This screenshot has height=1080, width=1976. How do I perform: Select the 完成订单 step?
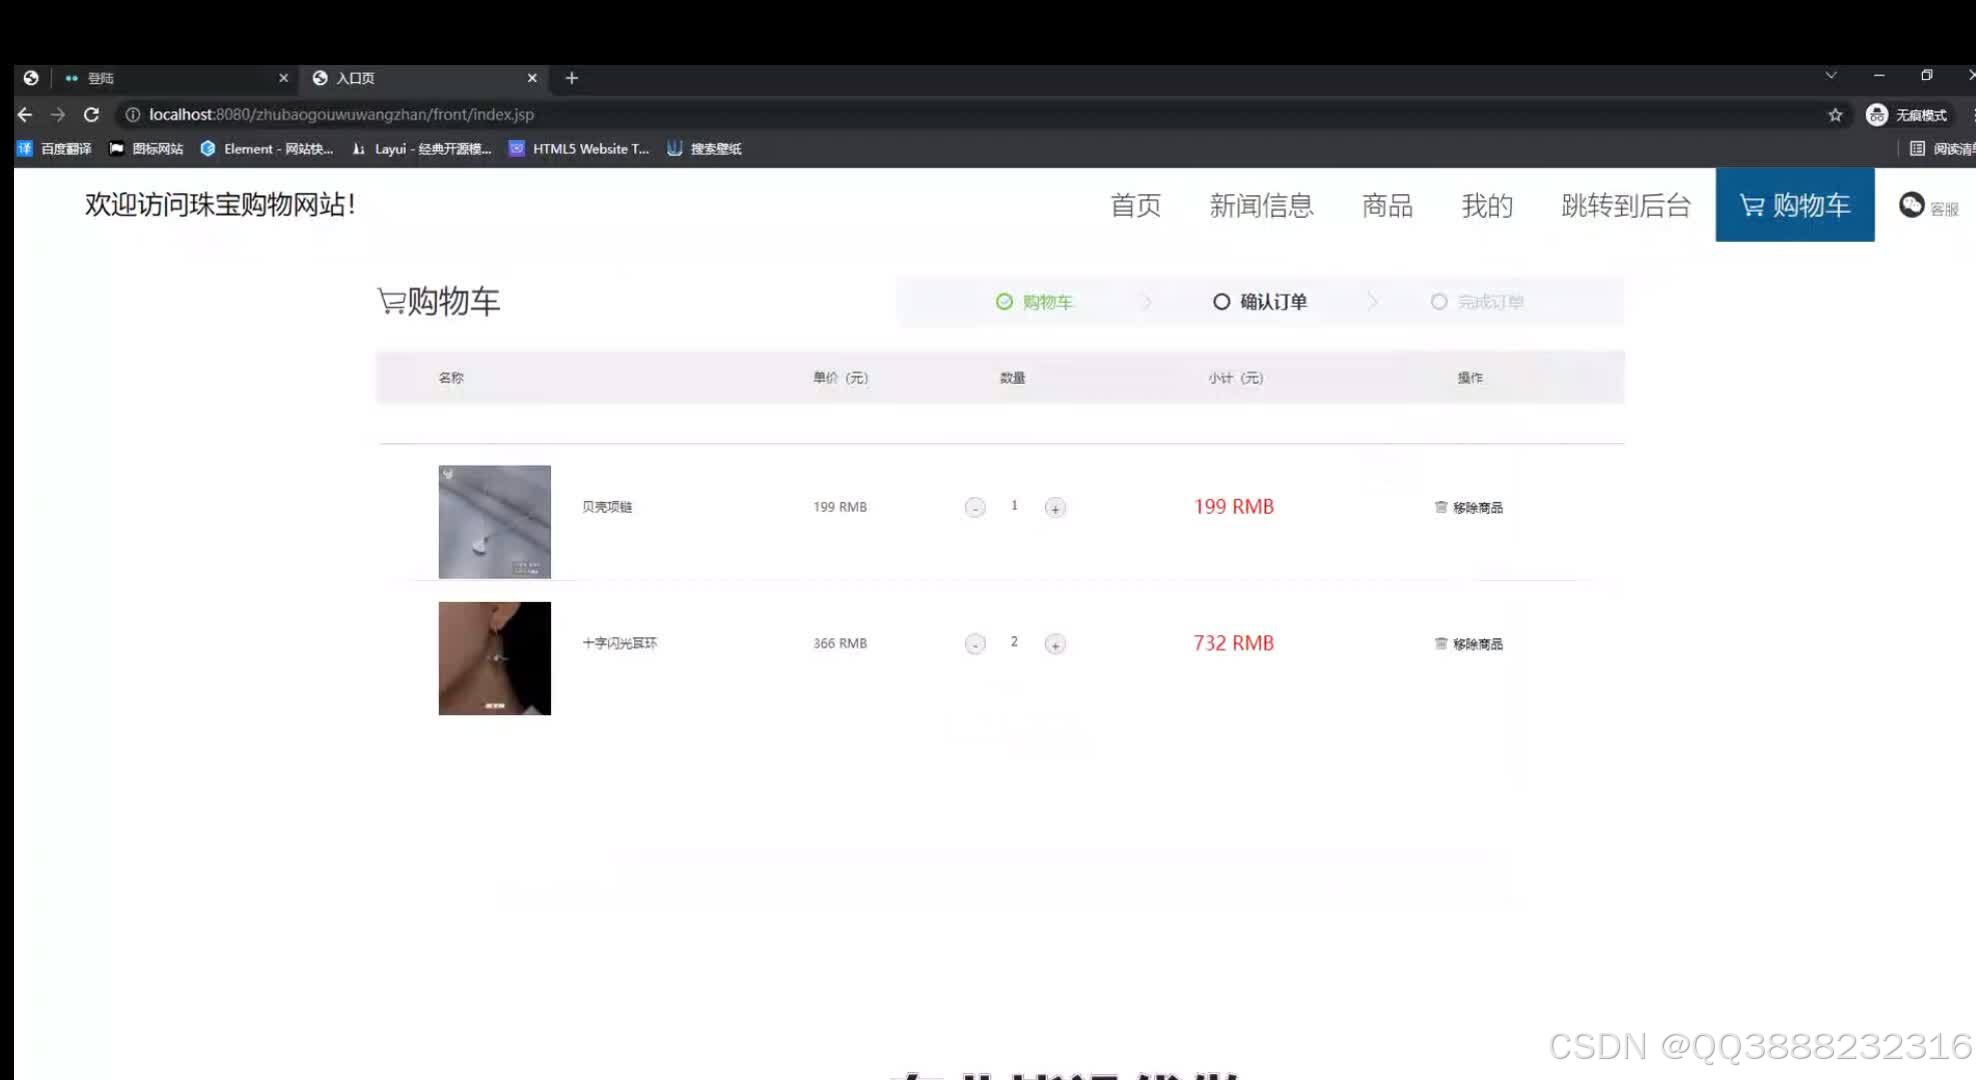coord(1477,302)
